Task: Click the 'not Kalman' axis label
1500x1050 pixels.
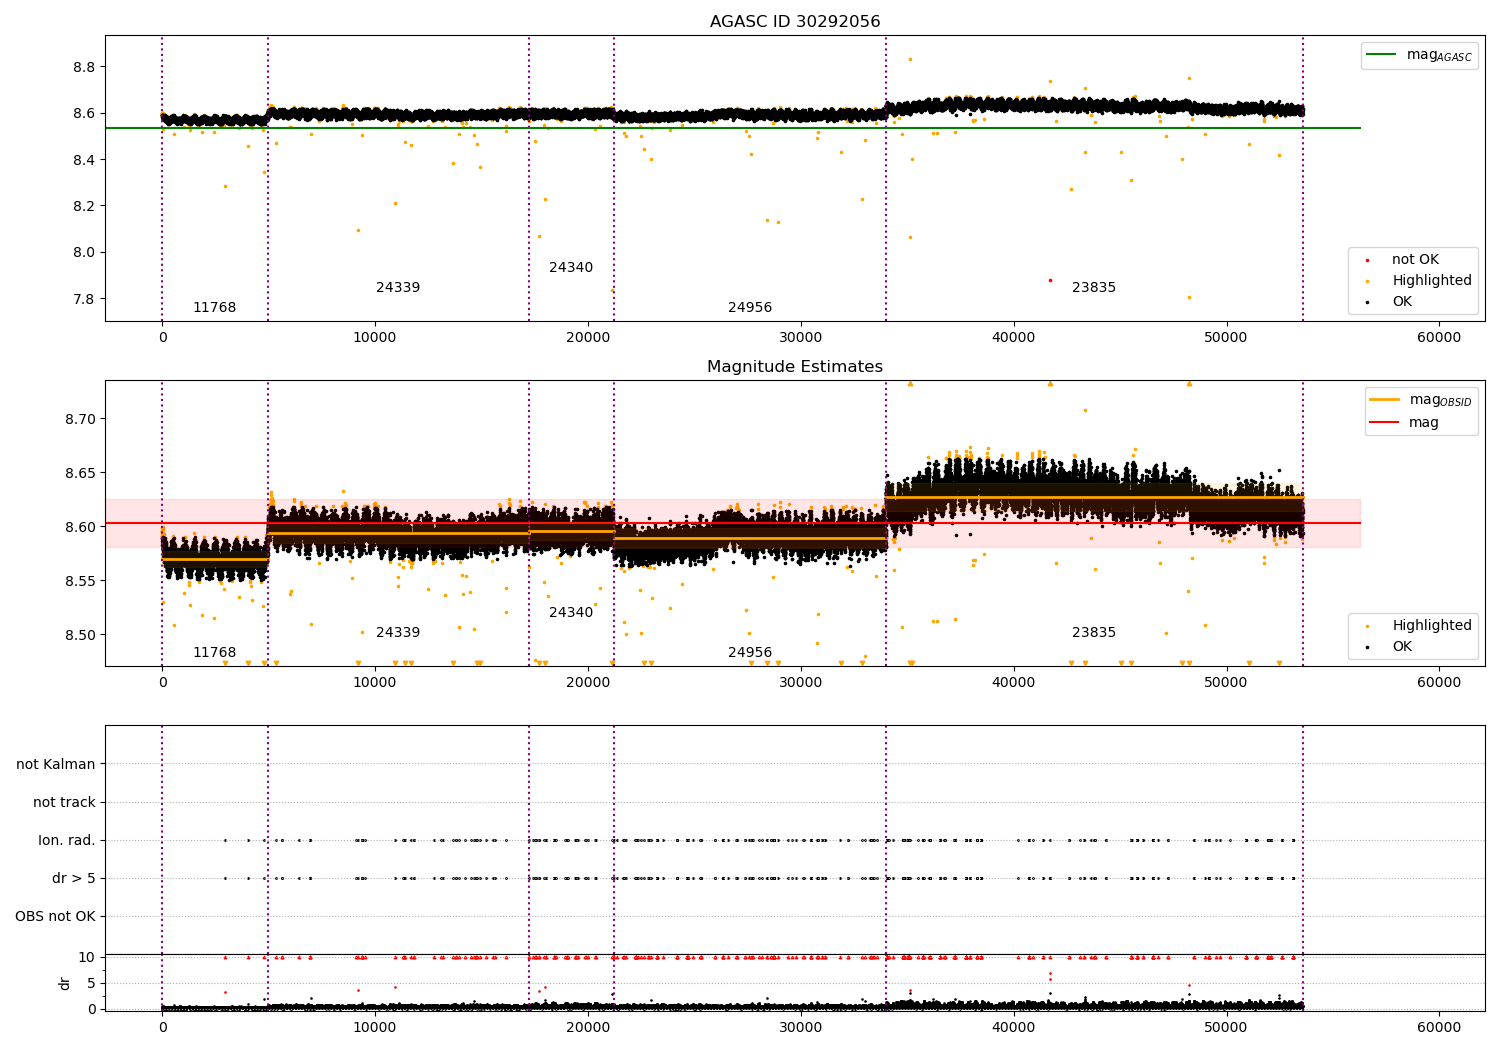Action: coord(56,764)
